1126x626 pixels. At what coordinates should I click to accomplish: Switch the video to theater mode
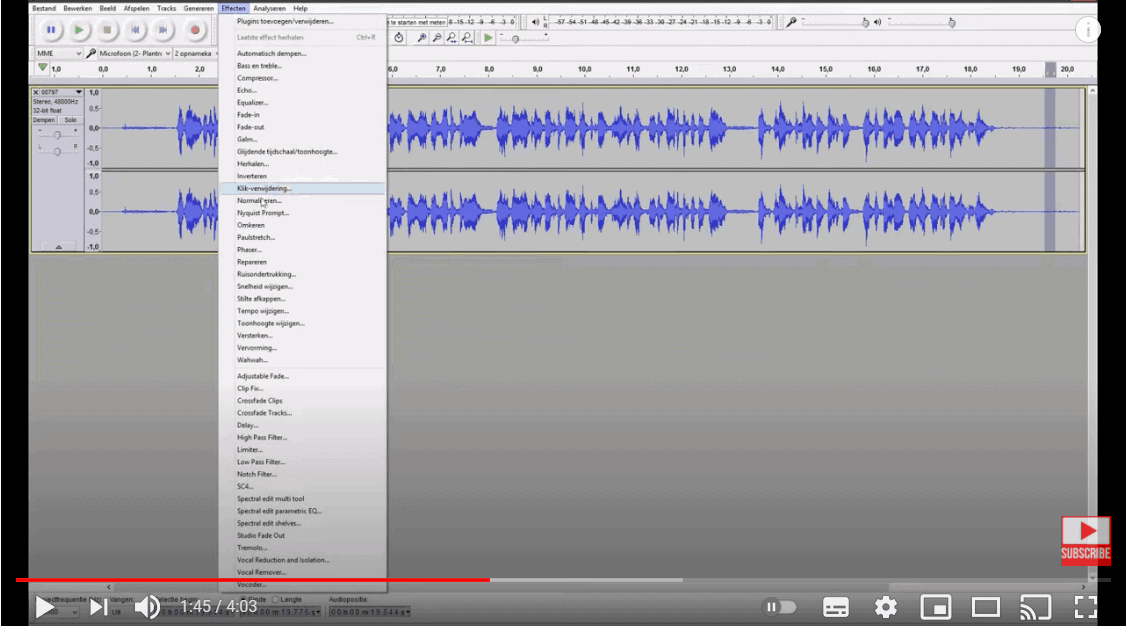[x=986, y=607]
